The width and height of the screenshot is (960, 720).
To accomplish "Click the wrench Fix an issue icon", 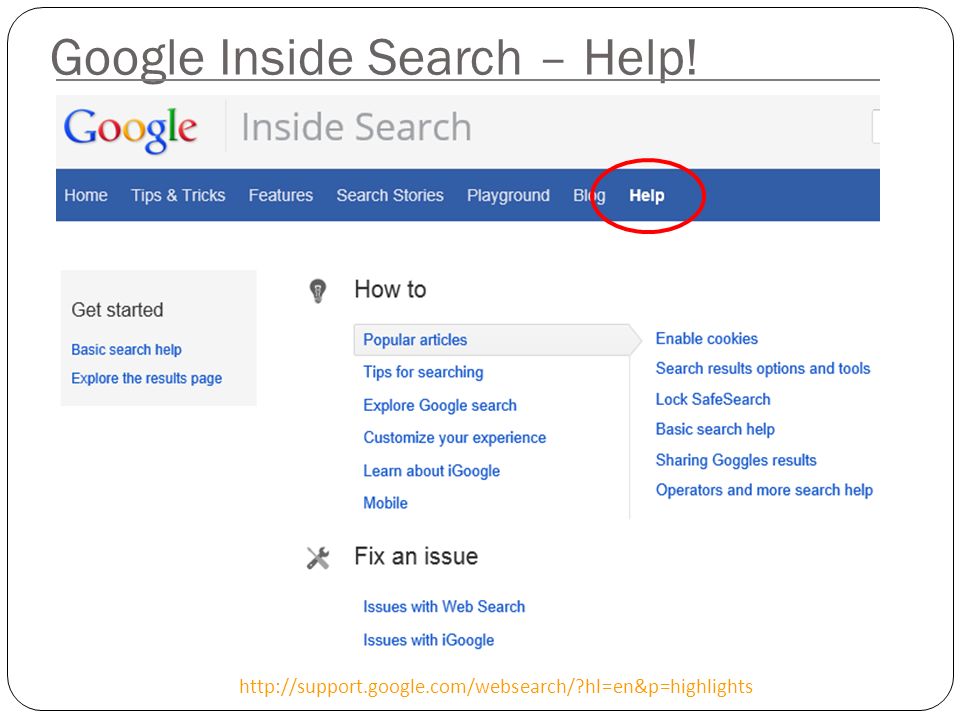I will pyautogui.click(x=318, y=558).
